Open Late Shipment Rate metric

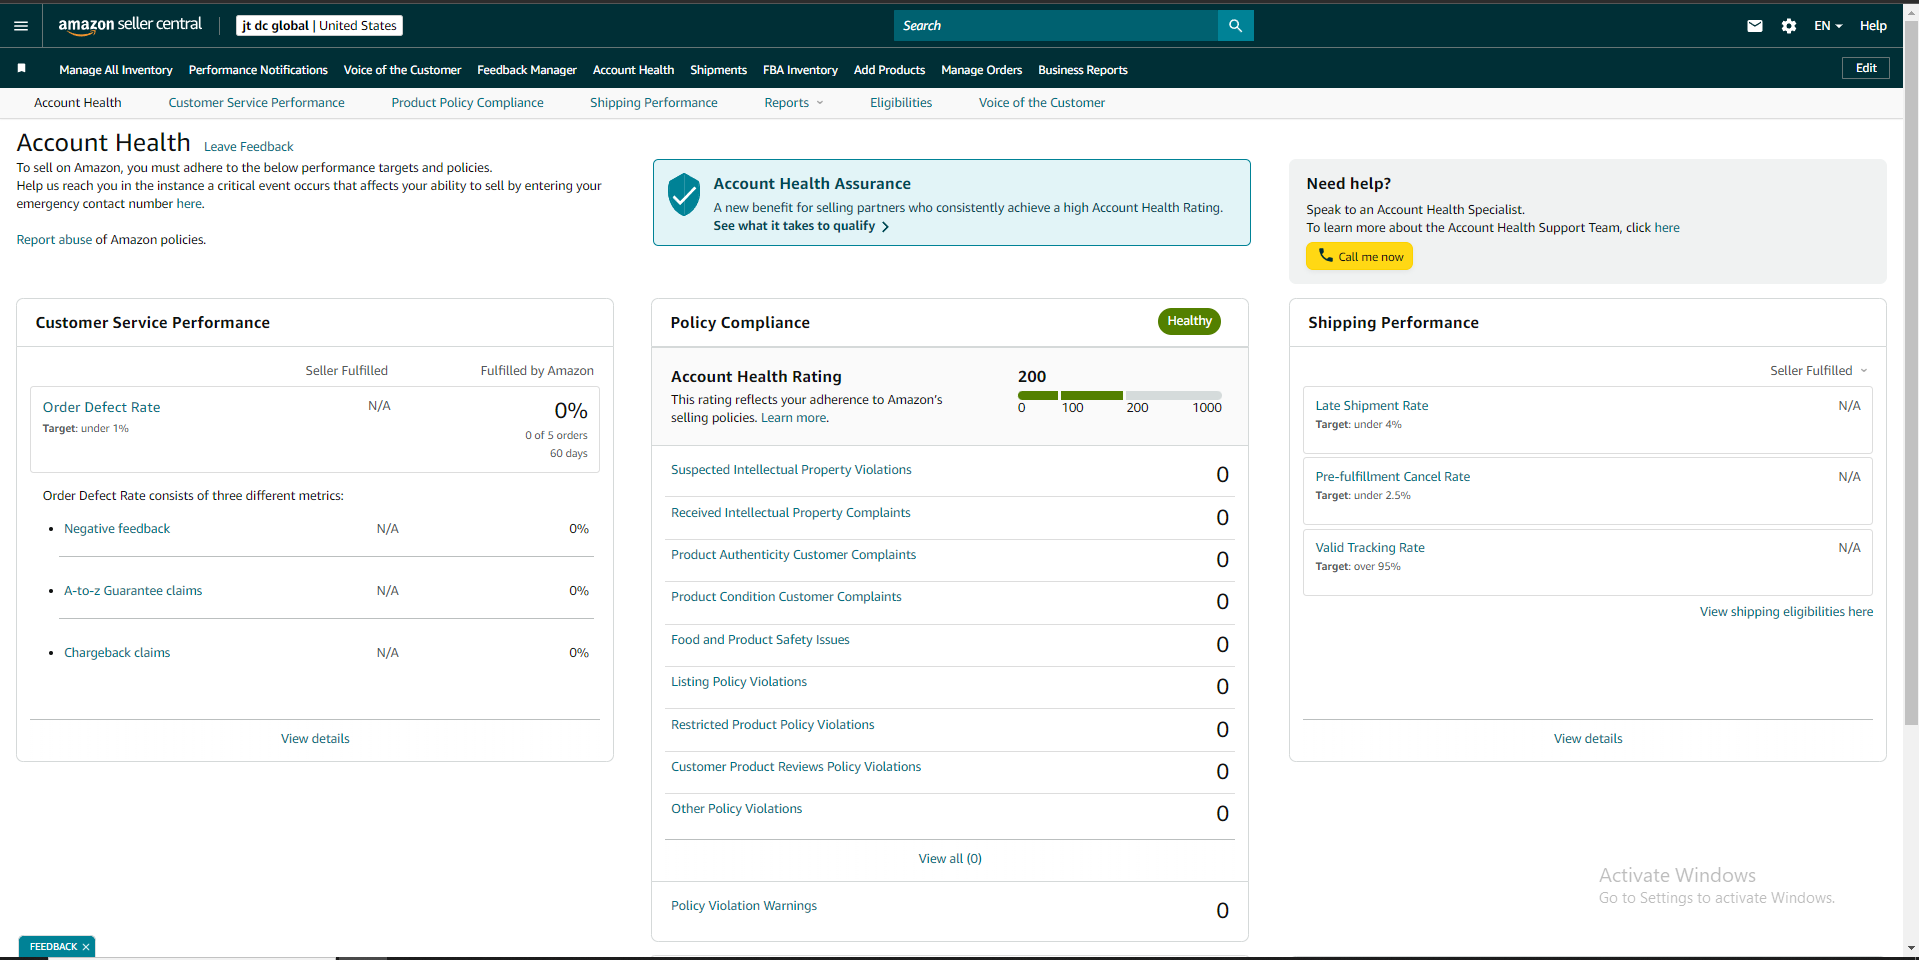pyautogui.click(x=1372, y=406)
